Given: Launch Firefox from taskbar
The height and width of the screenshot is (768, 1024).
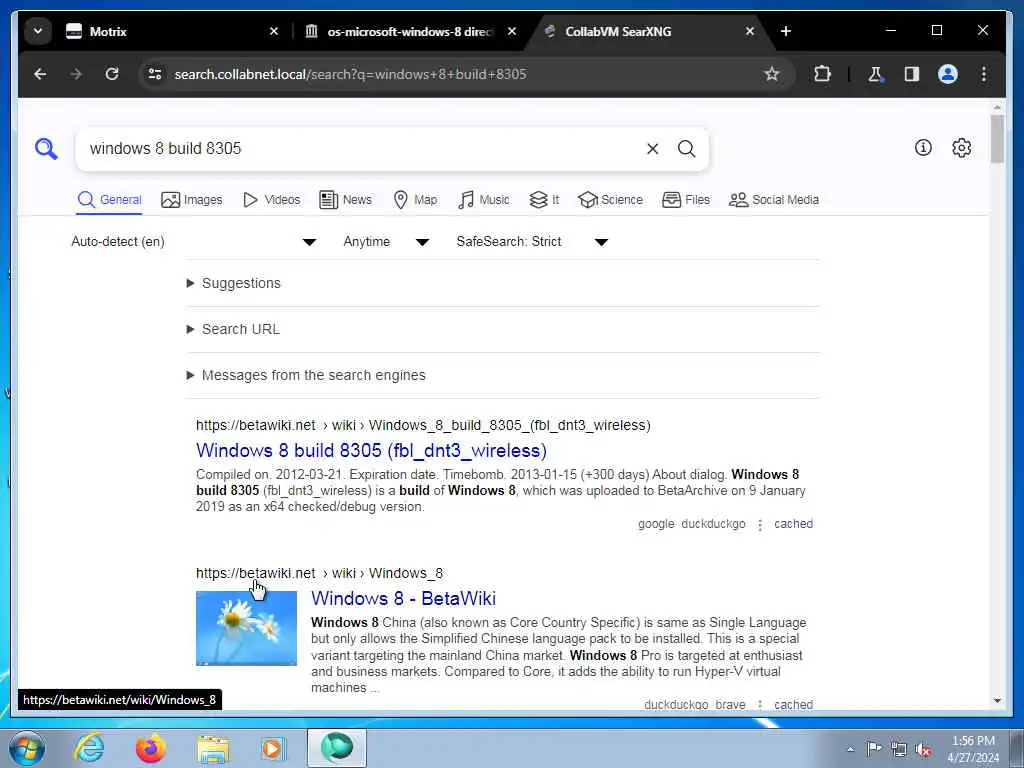Looking at the screenshot, I should pyautogui.click(x=151, y=748).
